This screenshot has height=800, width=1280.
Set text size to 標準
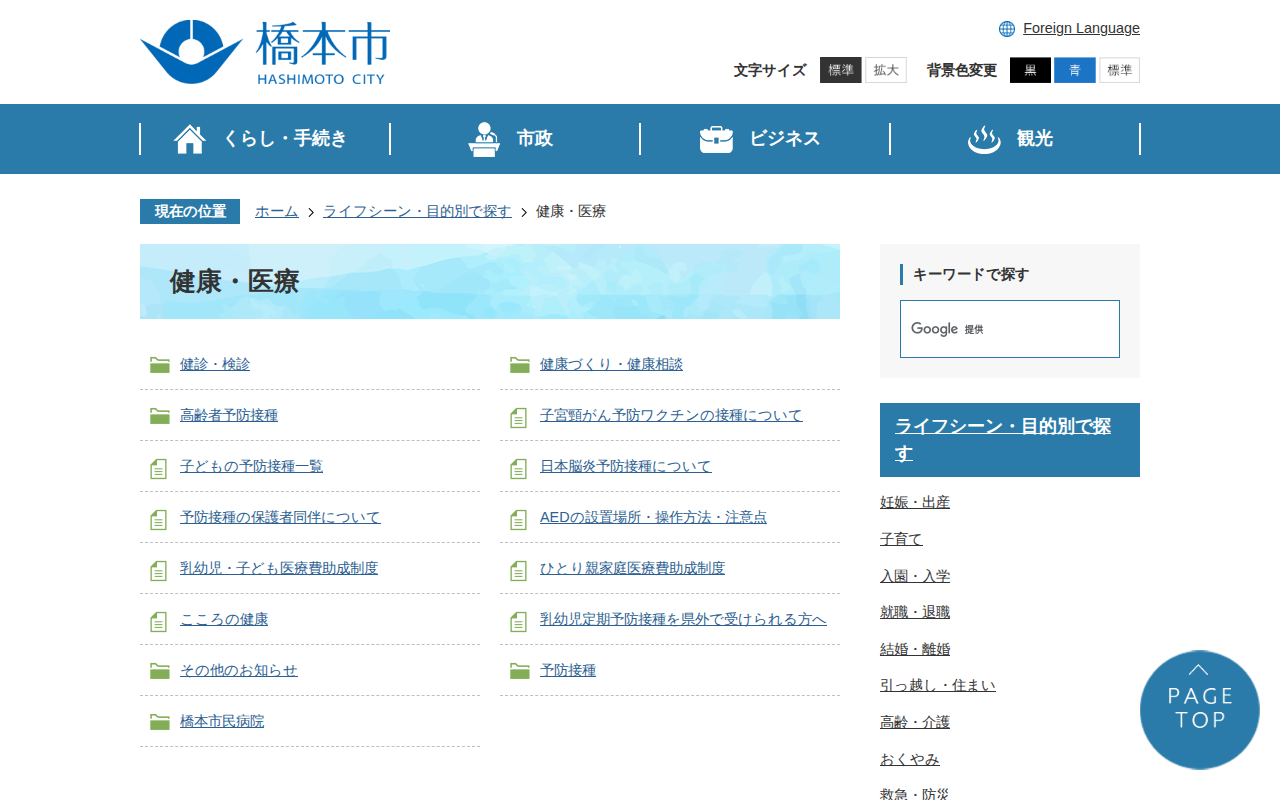click(840, 70)
